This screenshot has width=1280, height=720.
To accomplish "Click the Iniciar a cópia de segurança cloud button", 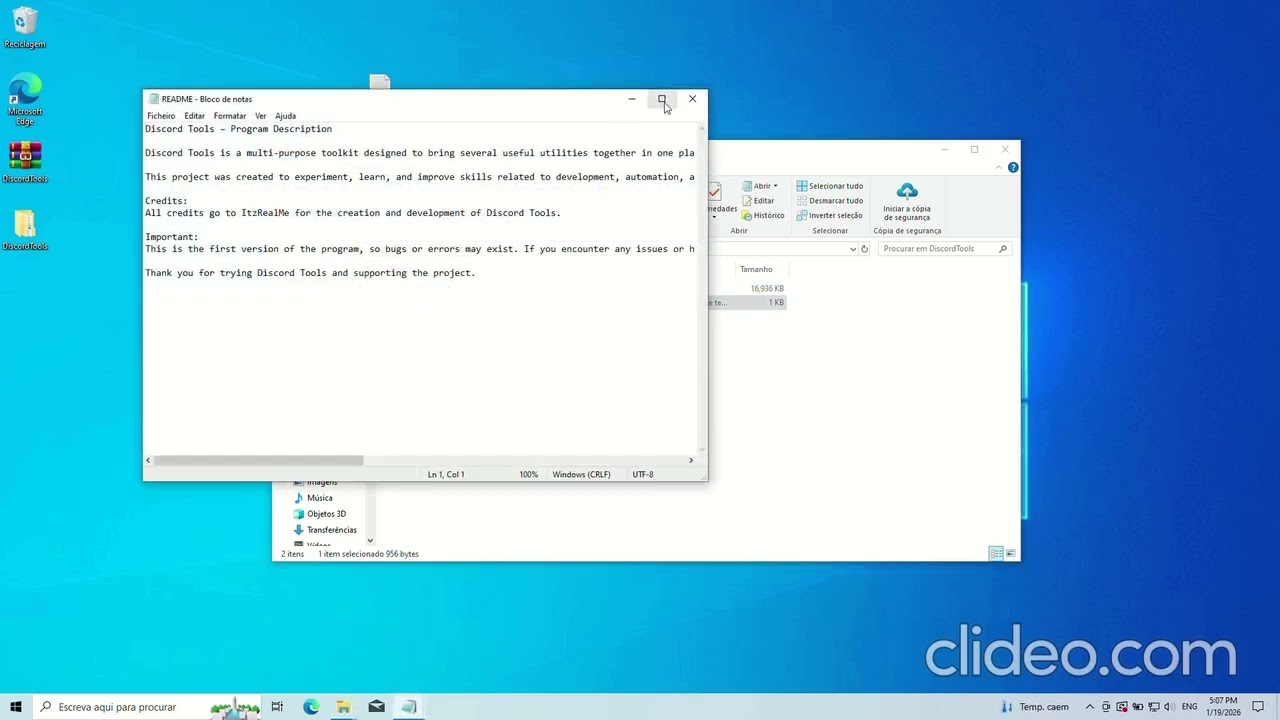I will point(907,201).
